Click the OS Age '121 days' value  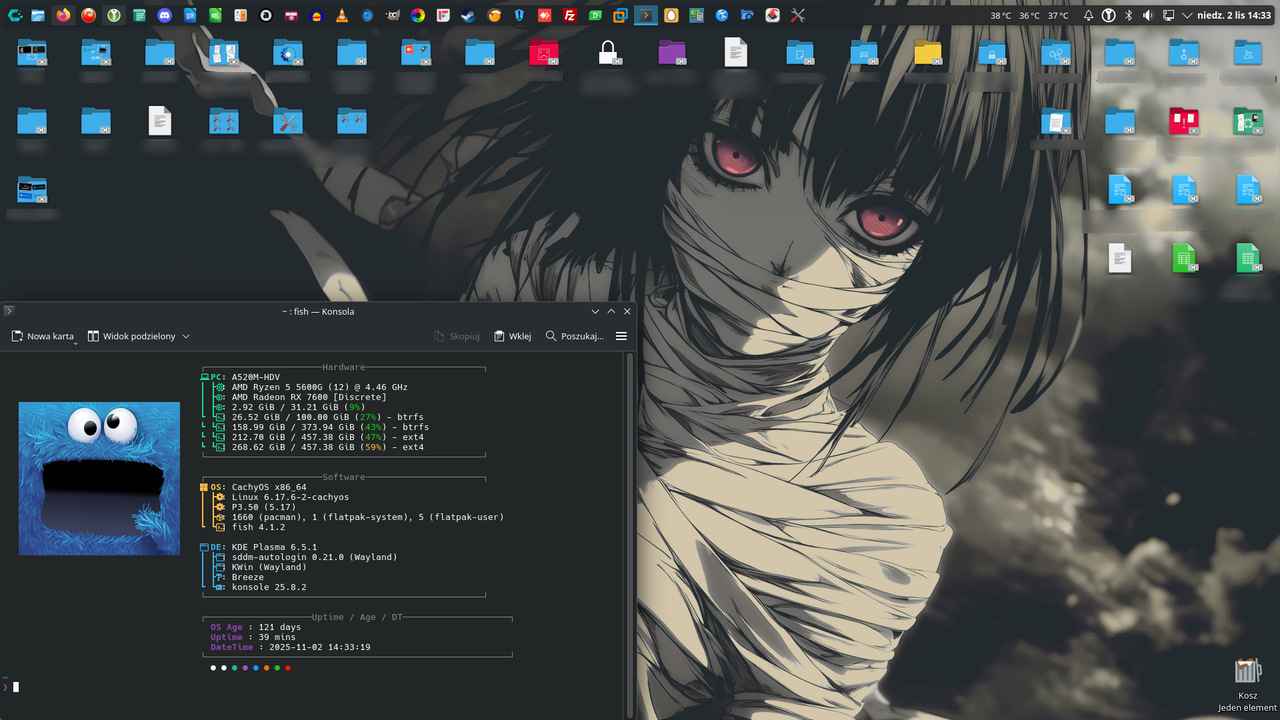[280, 627]
